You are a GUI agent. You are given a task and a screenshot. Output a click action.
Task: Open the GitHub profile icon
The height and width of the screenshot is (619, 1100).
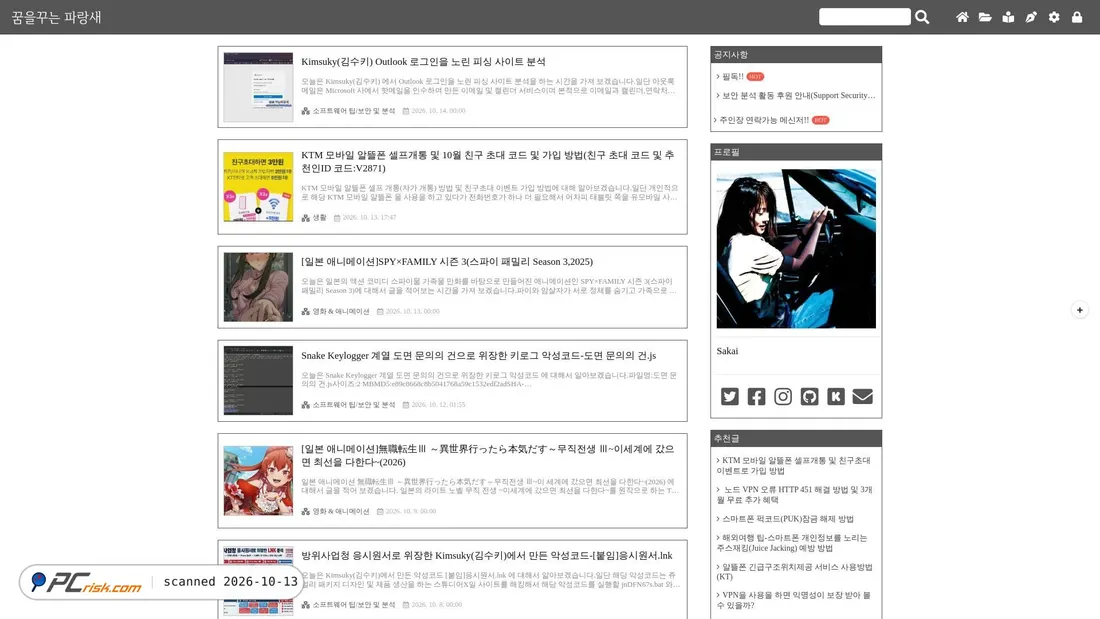(810, 397)
